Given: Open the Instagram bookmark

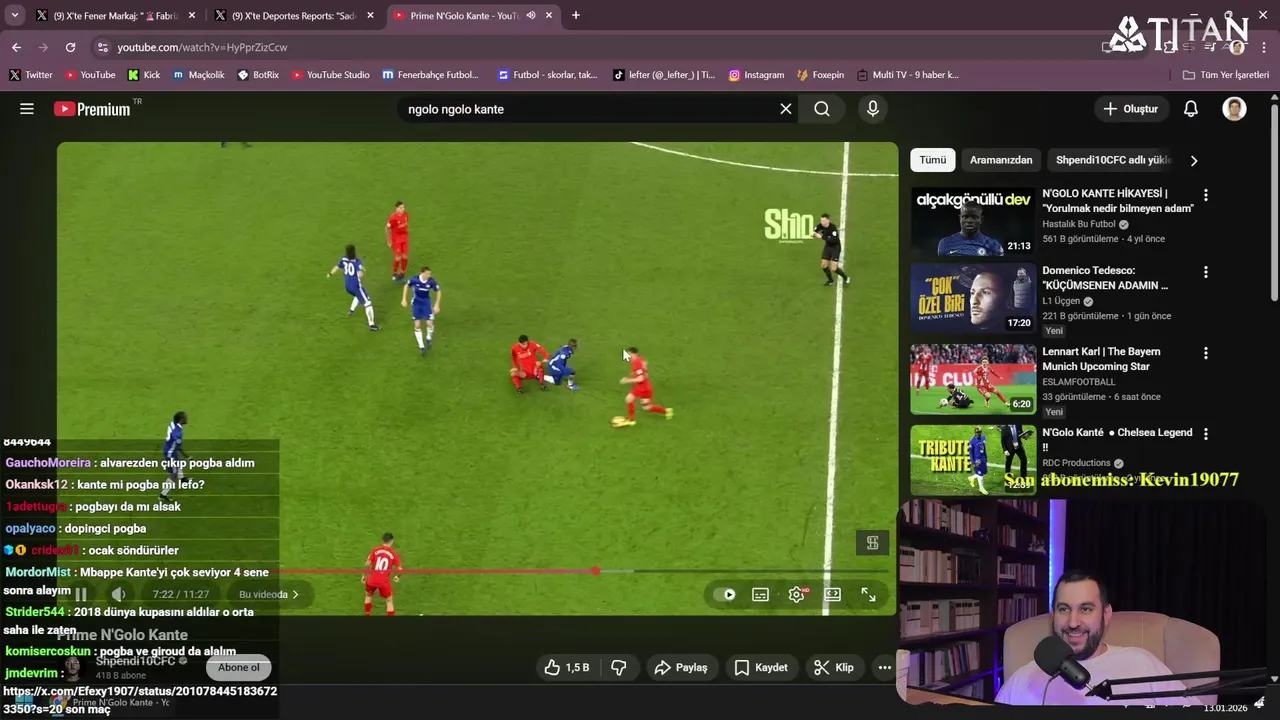Looking at the screenshot, I should pyautogui.click(x=756, y=75).
